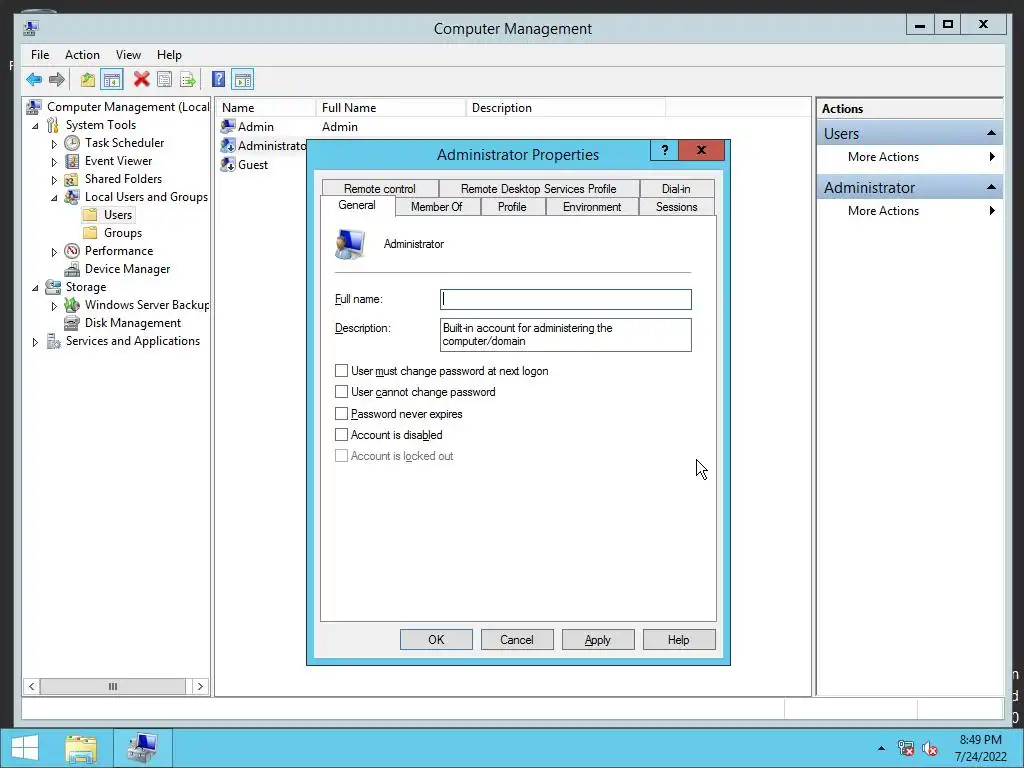The image size is (1024, 768).
Task: Click the Back arrow toolbar icon
Action: pyautogui.click(x=34, y=80)
